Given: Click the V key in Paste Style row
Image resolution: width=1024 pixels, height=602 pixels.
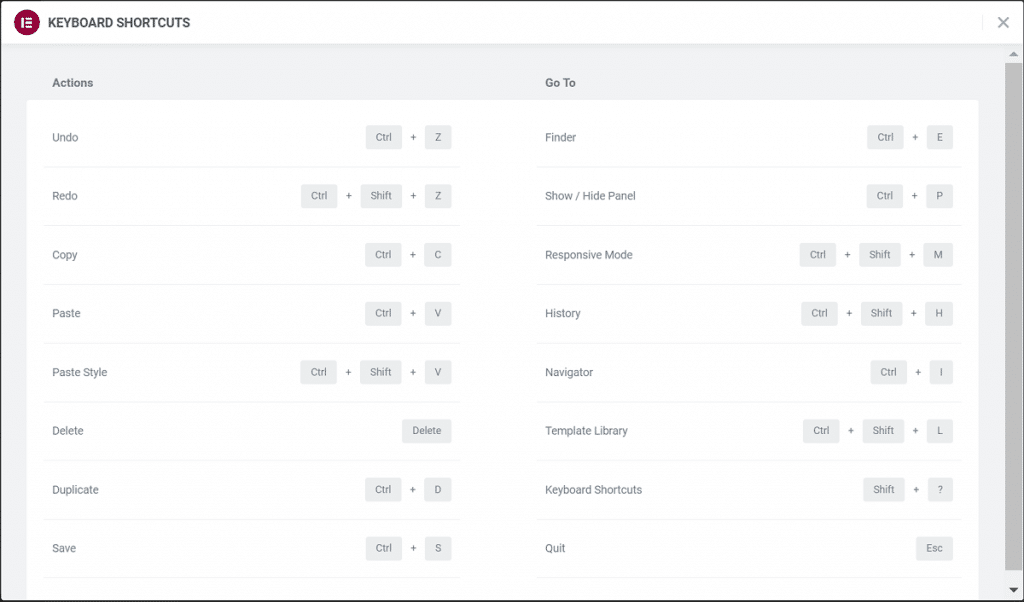Looking at the screenshot, I should (x=438, y=372).
